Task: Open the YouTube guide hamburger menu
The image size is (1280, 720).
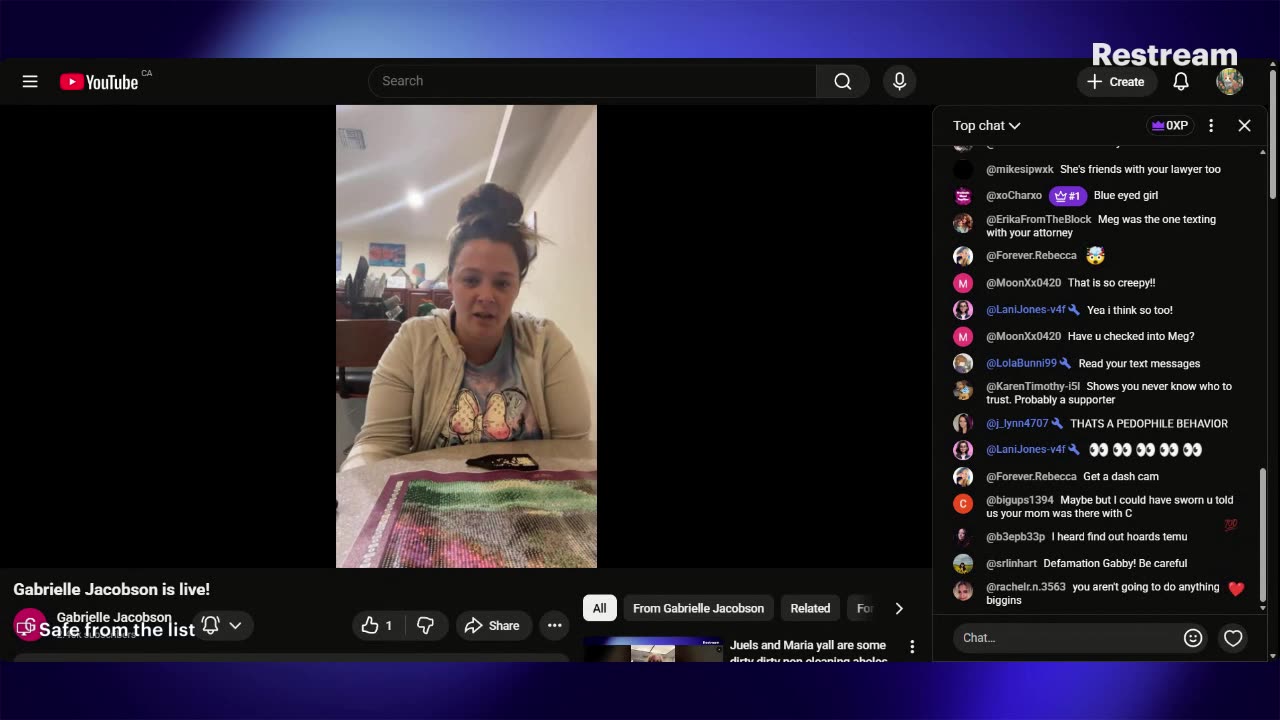Action: point(30,81)
